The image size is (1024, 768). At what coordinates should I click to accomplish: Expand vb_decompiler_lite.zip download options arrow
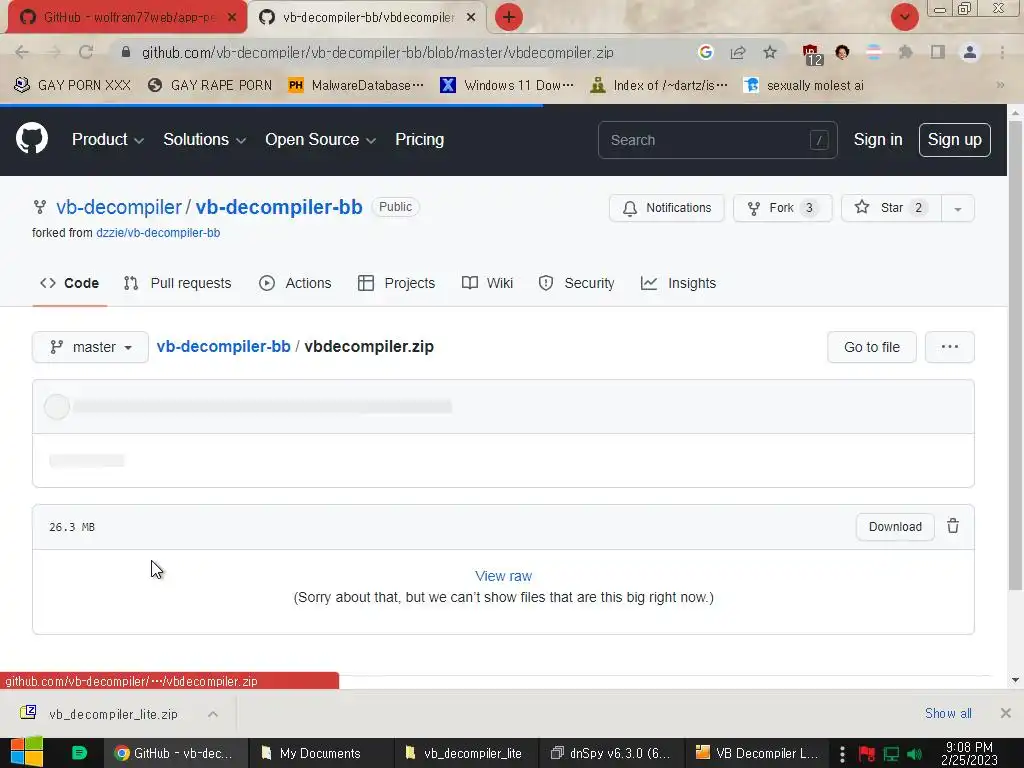tap(213, 714)
